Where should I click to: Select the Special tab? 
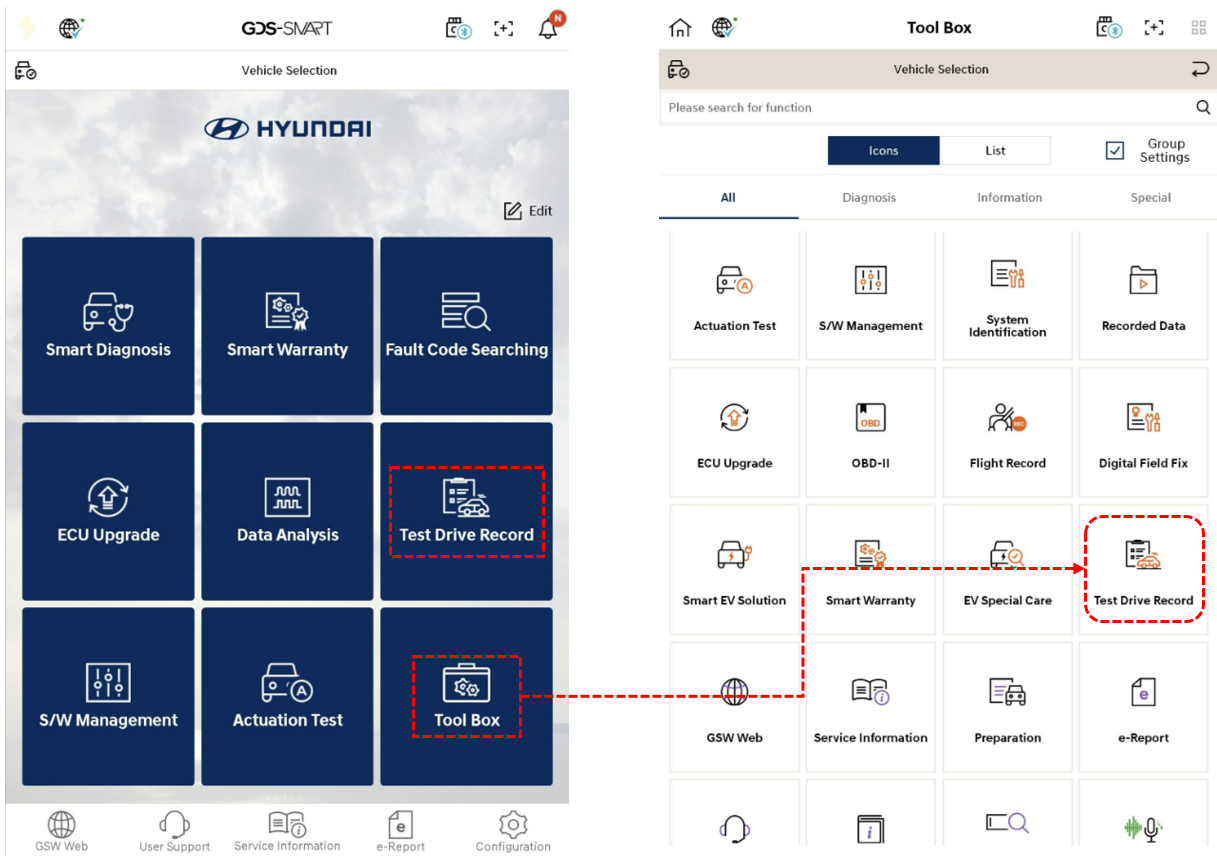(1151, 198)
